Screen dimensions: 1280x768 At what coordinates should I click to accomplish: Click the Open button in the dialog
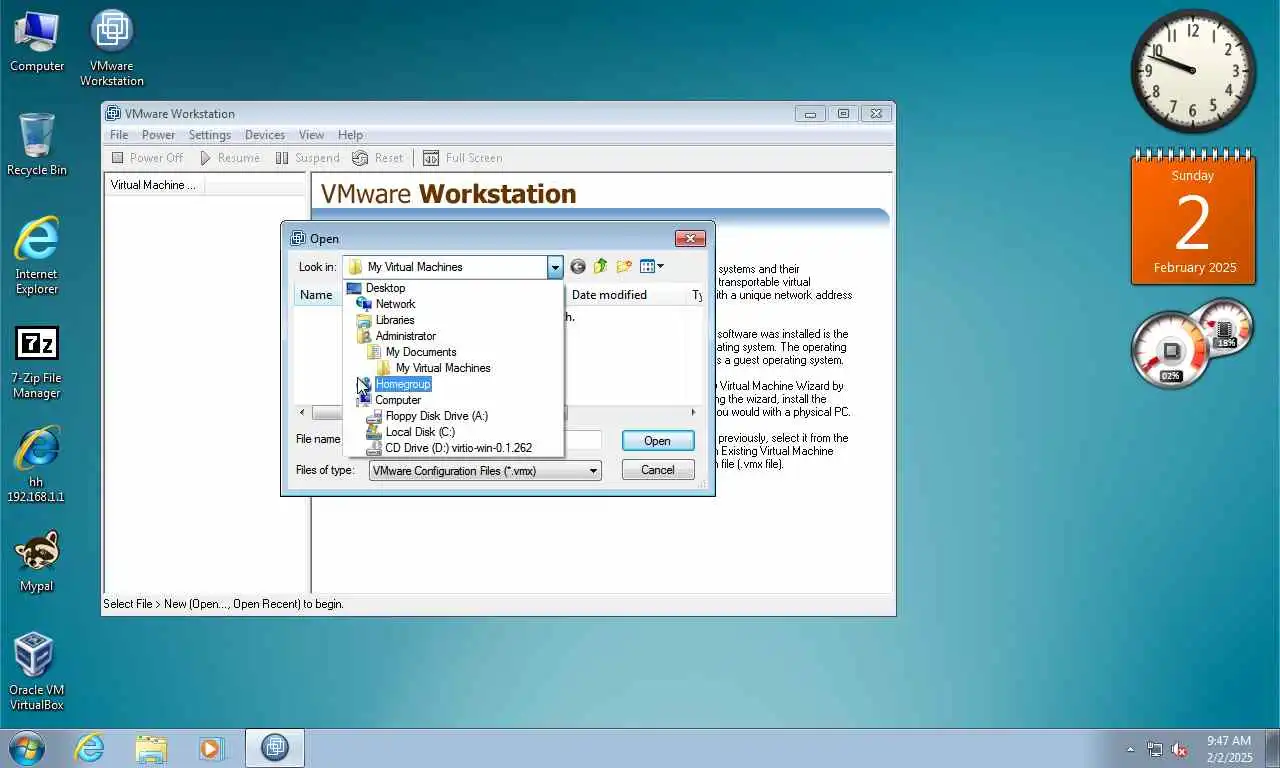coord(657,441)
